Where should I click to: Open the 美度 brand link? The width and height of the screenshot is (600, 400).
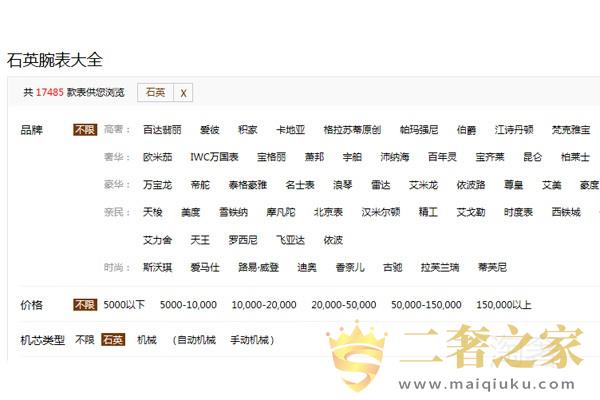191,212
